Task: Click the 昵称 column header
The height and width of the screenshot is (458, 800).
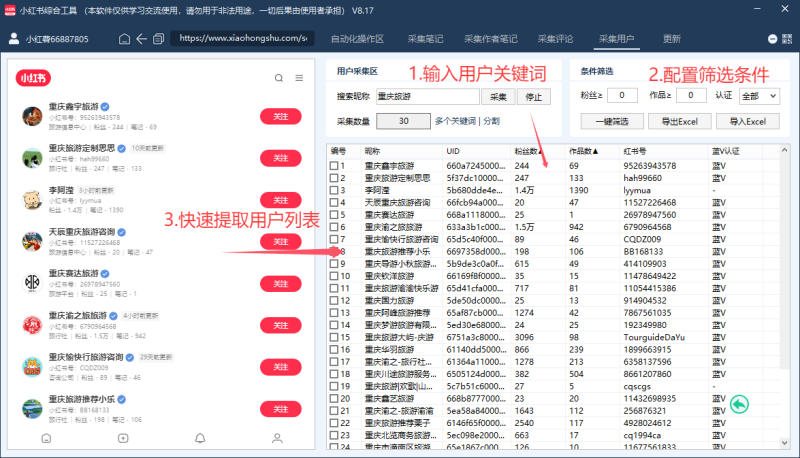Action: click(x=401, y=151)
